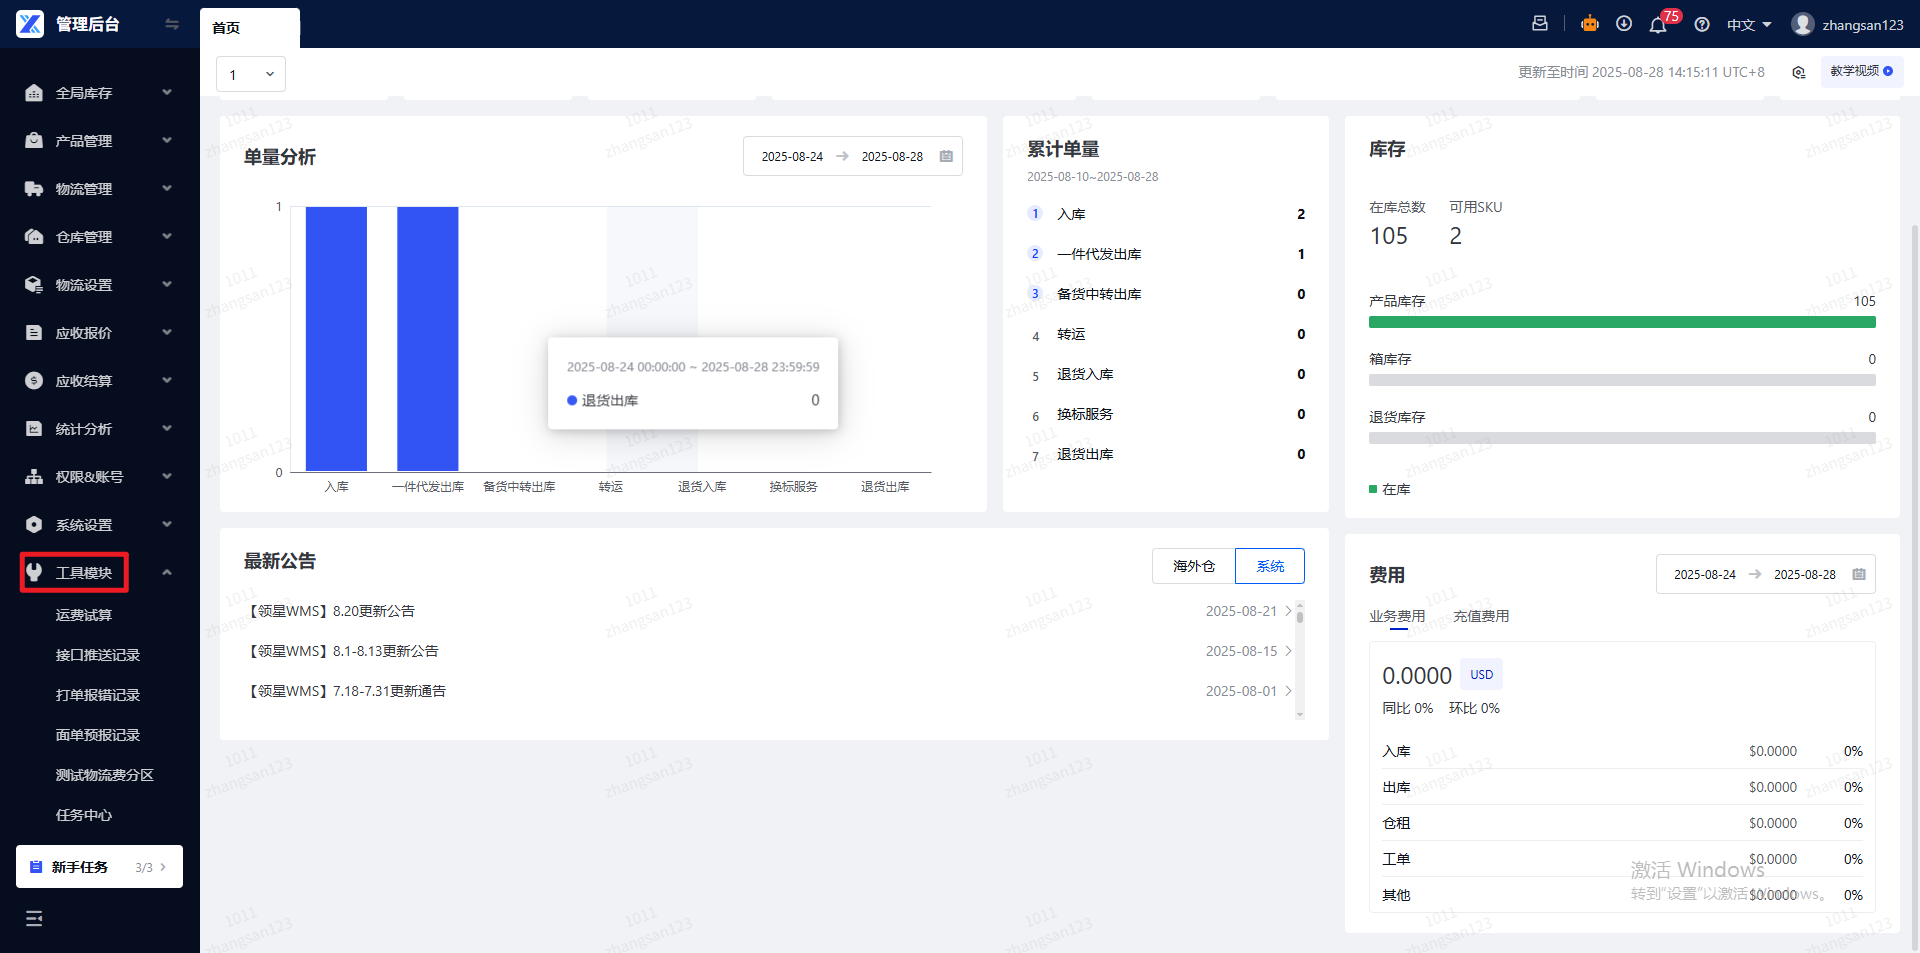Click the inbox icon in top bar
Image resolution: width=1920 pixels, height=953 pixels.
point(1540,24)
